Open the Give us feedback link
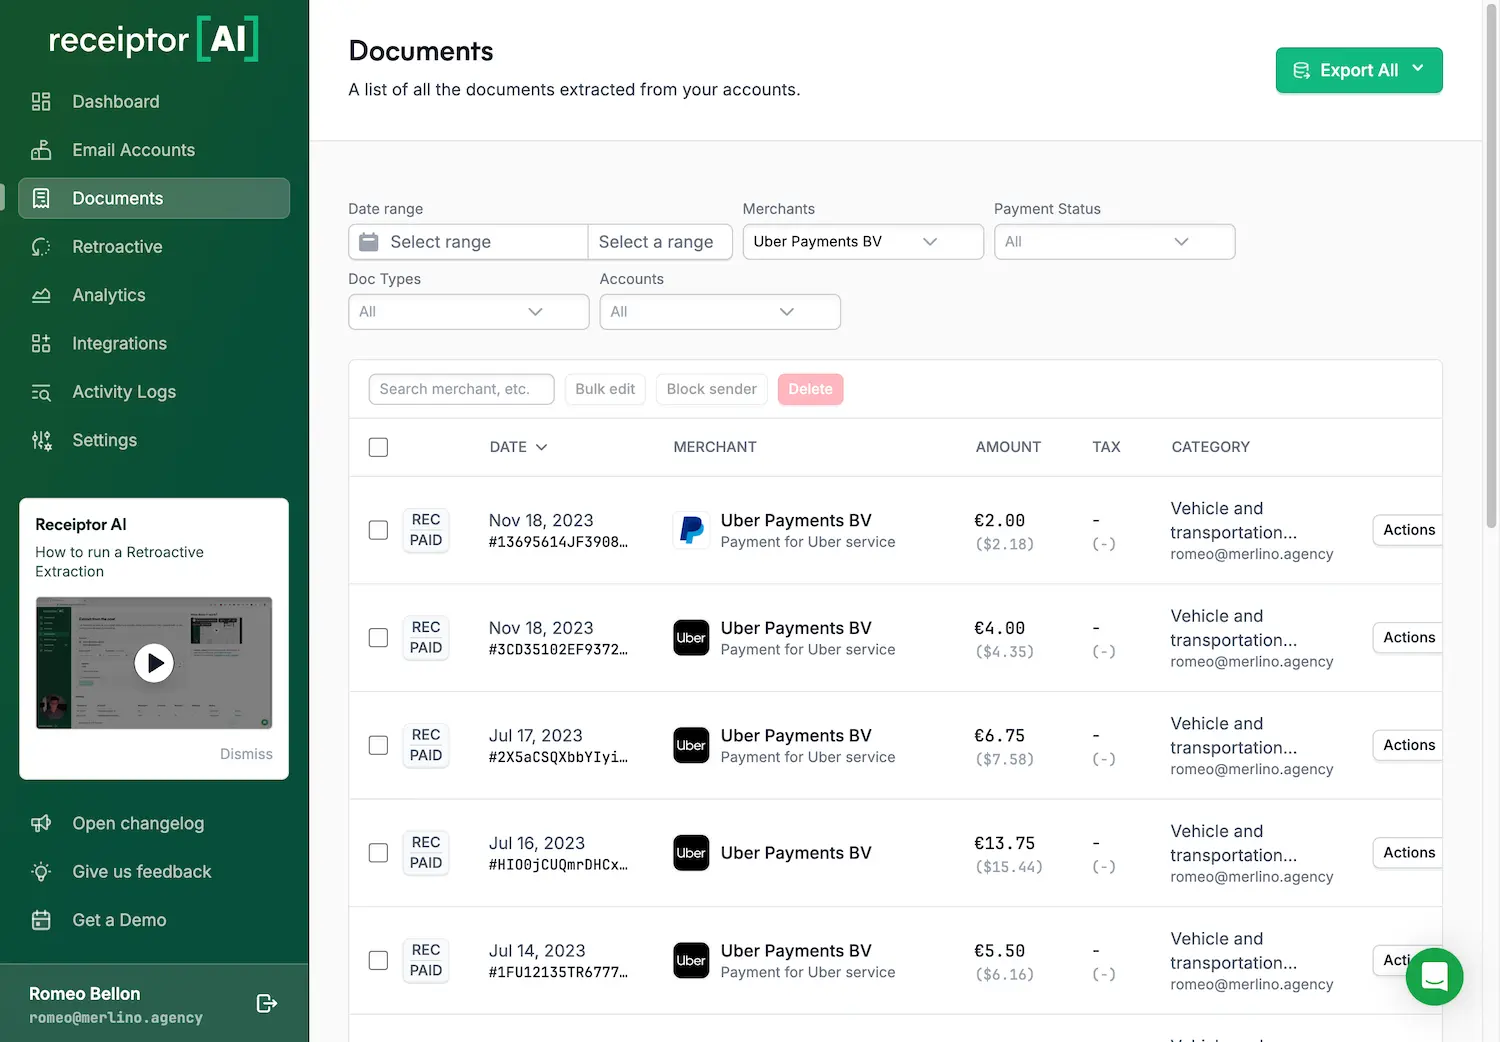This screenshot has width=1500, height=1042. (x=141, y=871)
